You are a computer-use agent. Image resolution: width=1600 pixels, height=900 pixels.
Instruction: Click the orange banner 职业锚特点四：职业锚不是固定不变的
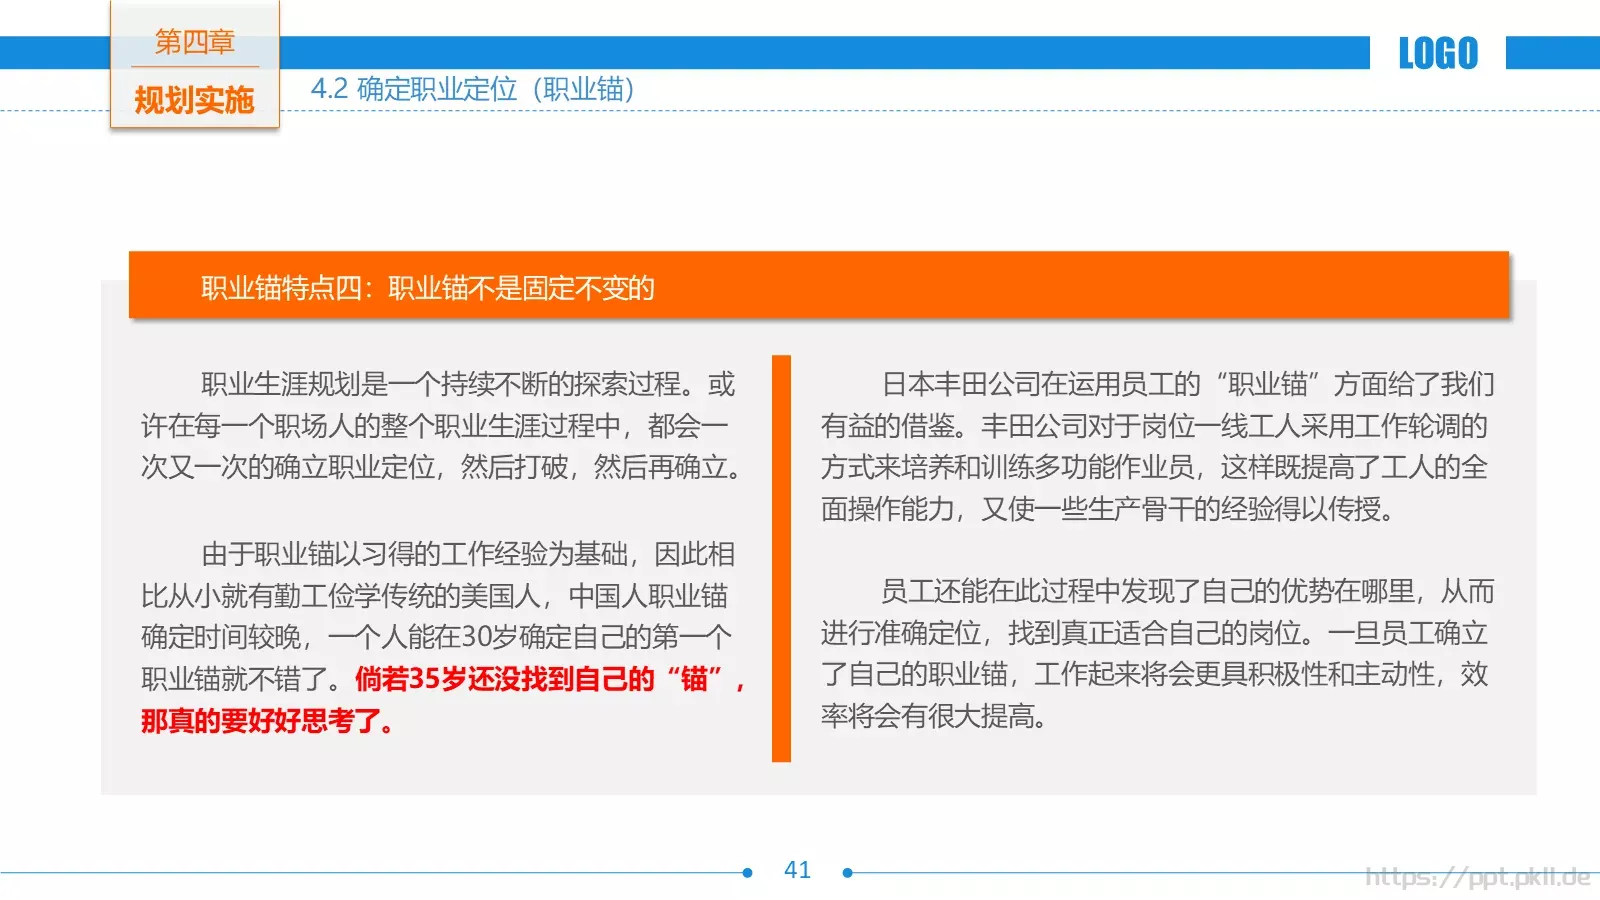coord(818,286)
